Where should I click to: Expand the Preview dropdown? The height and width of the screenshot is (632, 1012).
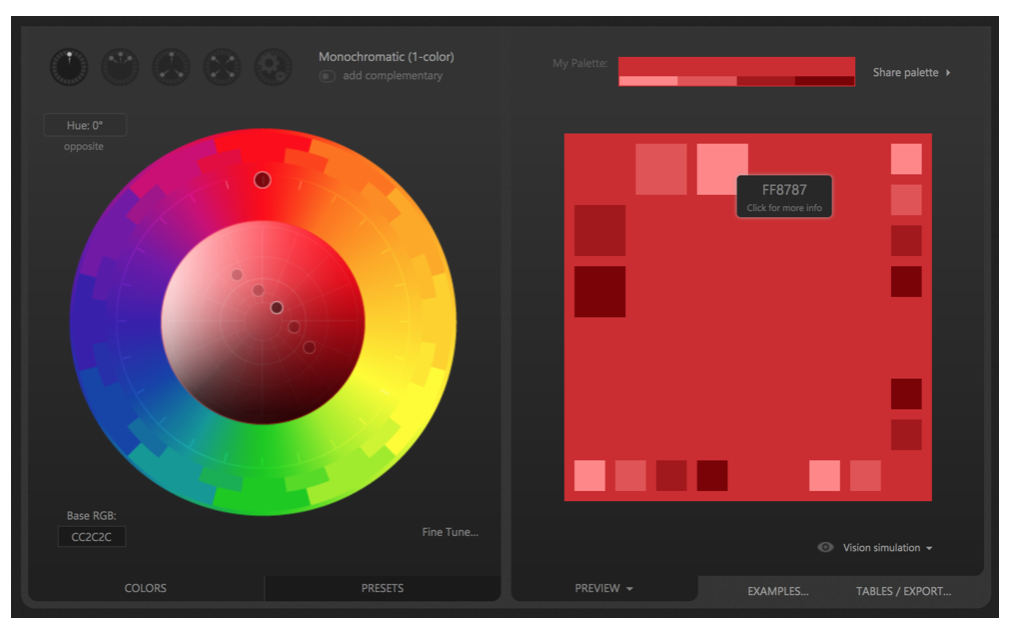pos(602,589)
